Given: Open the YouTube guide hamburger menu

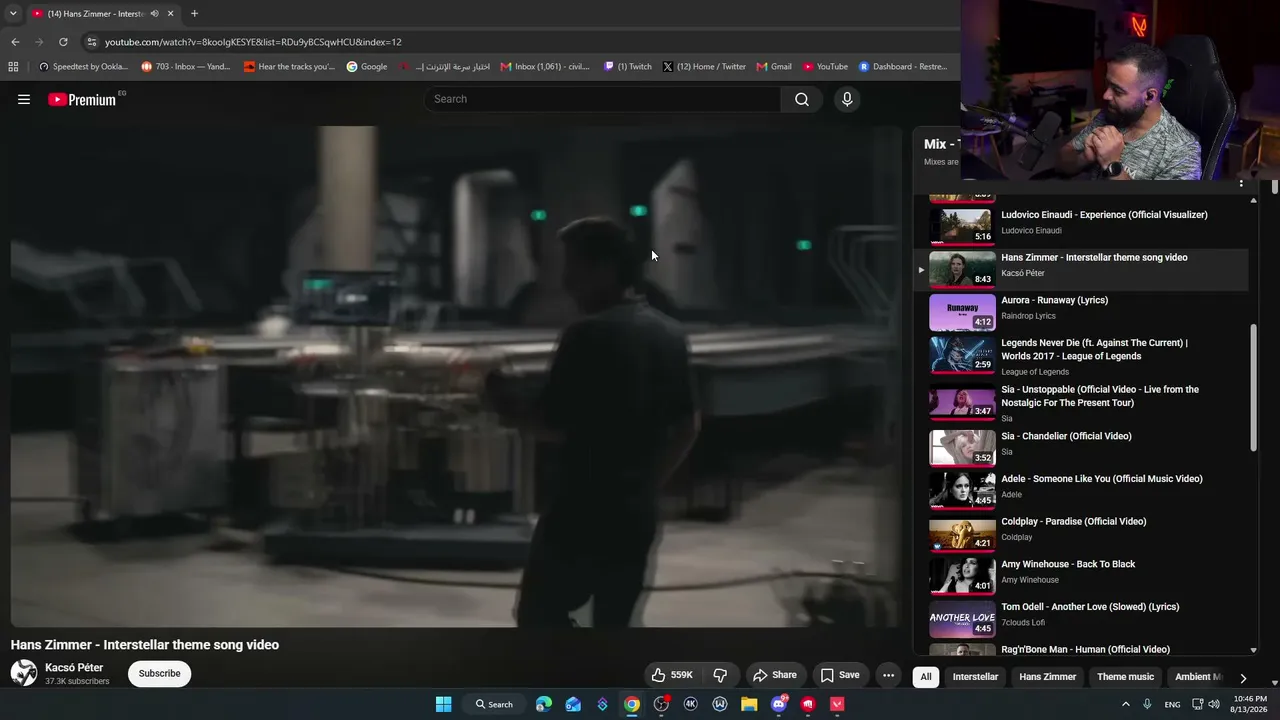Looking at the screenshot, I should (x=24, y=99).
